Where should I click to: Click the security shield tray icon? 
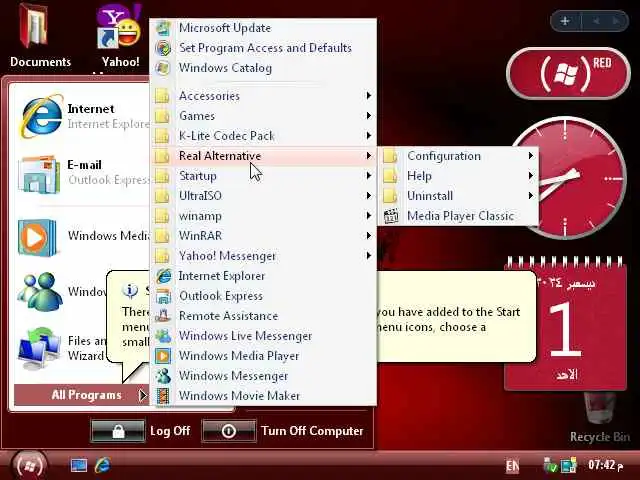click(x=550, y=465)
